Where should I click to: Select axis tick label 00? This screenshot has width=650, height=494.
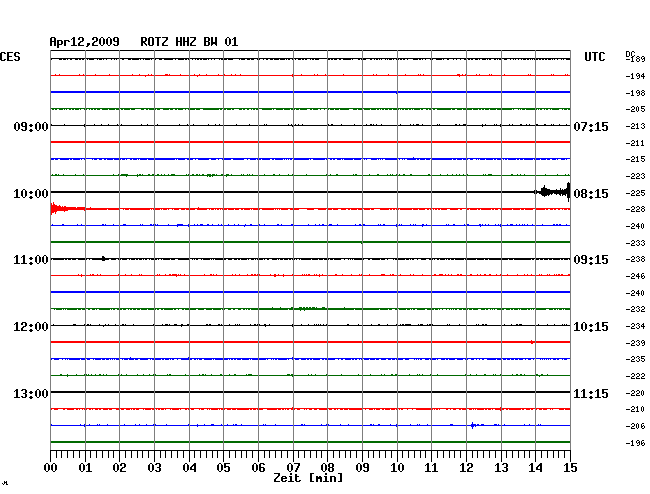(x=50, y=468)
